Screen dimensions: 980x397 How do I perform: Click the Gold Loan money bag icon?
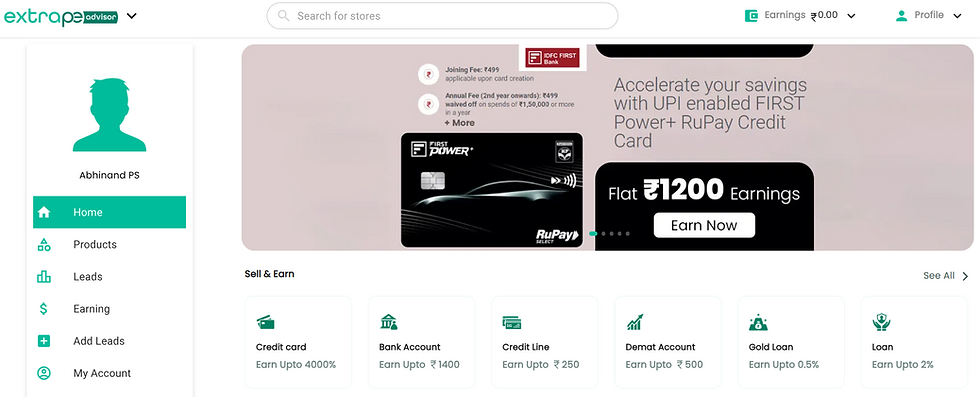tap(758, 323)
